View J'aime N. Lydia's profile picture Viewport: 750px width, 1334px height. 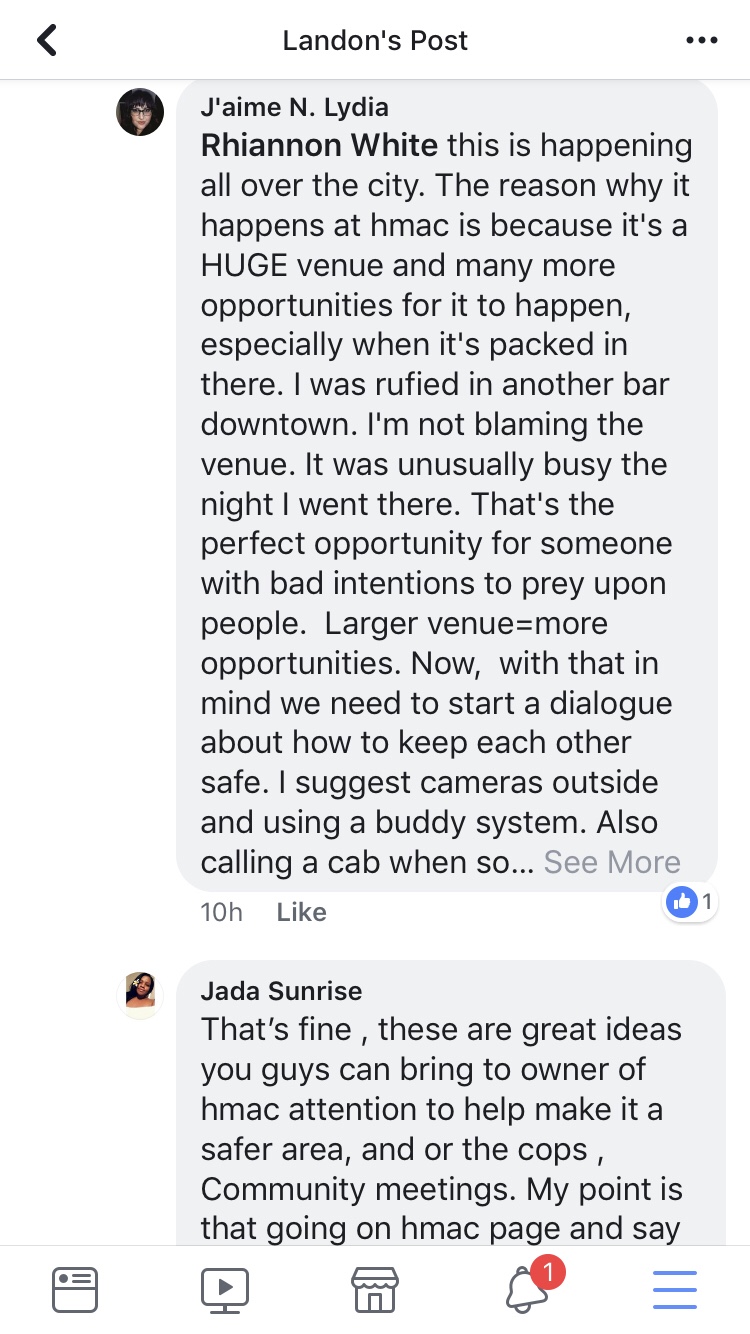coord(140,111)
